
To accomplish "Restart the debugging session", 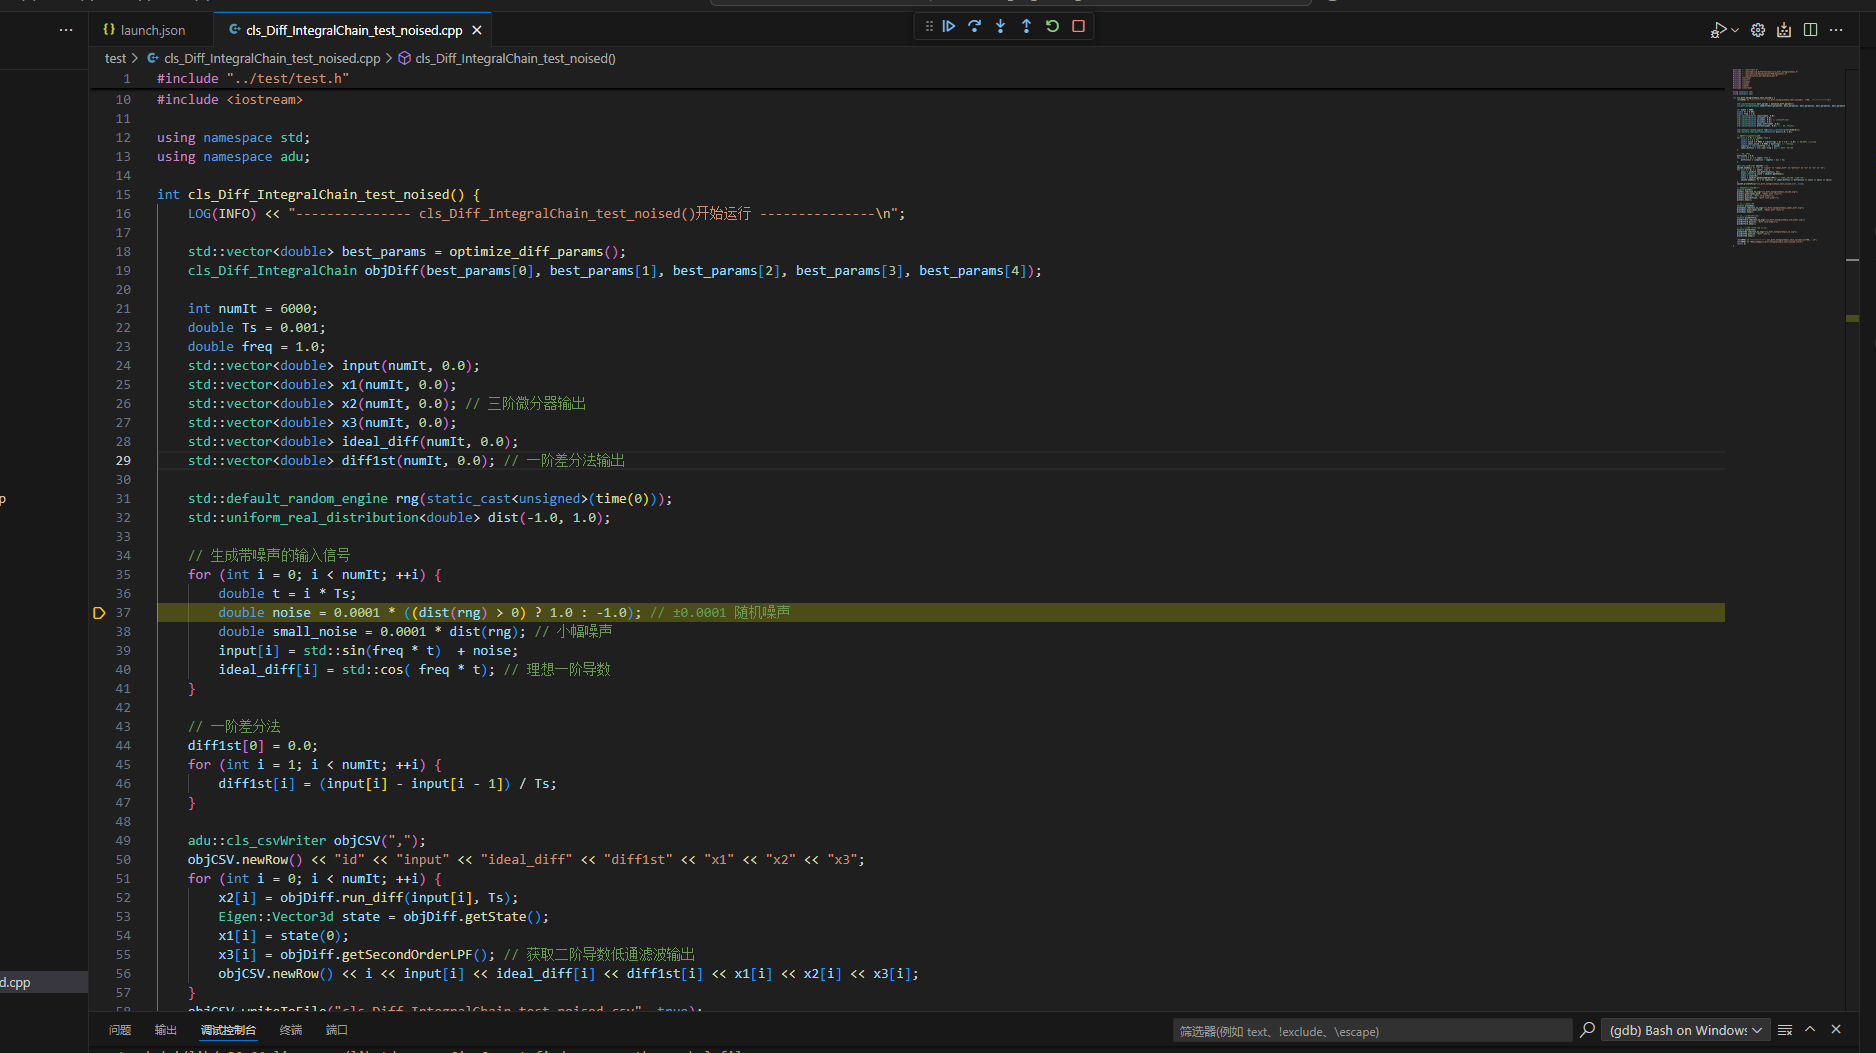I will [x=1051, y=26].
